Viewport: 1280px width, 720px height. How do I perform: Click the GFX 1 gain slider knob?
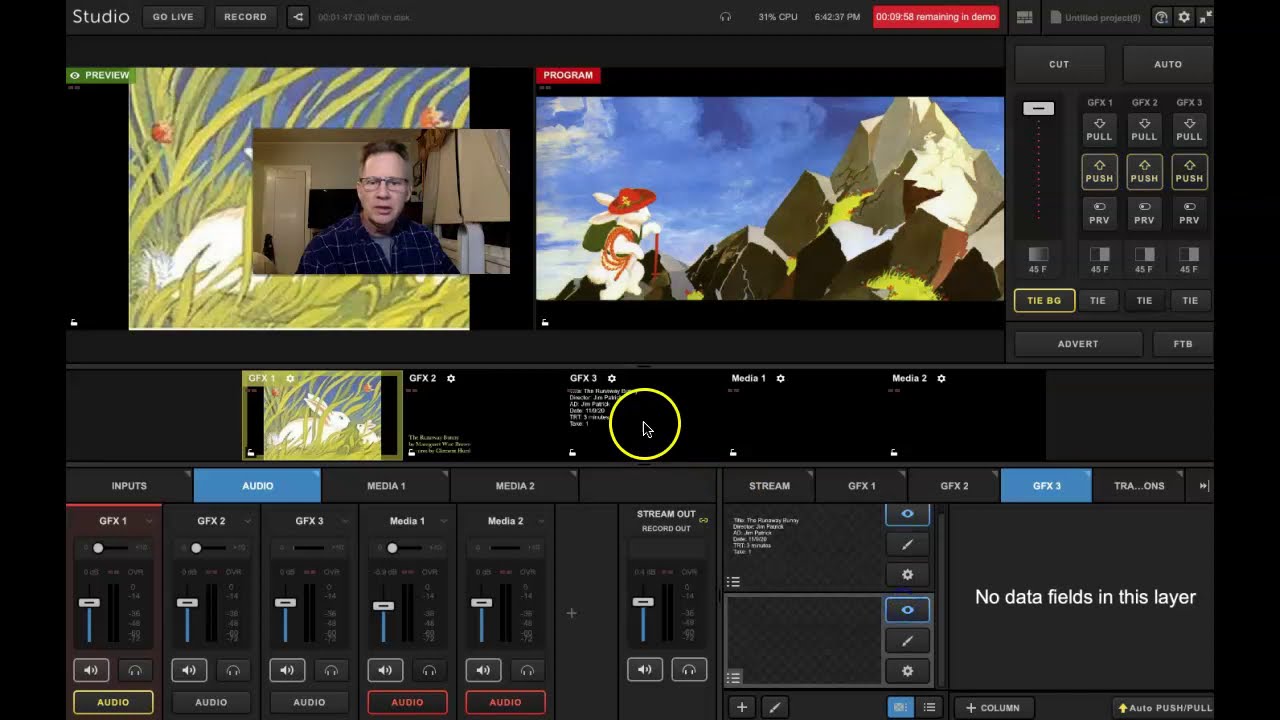click(x=98, y=548)
